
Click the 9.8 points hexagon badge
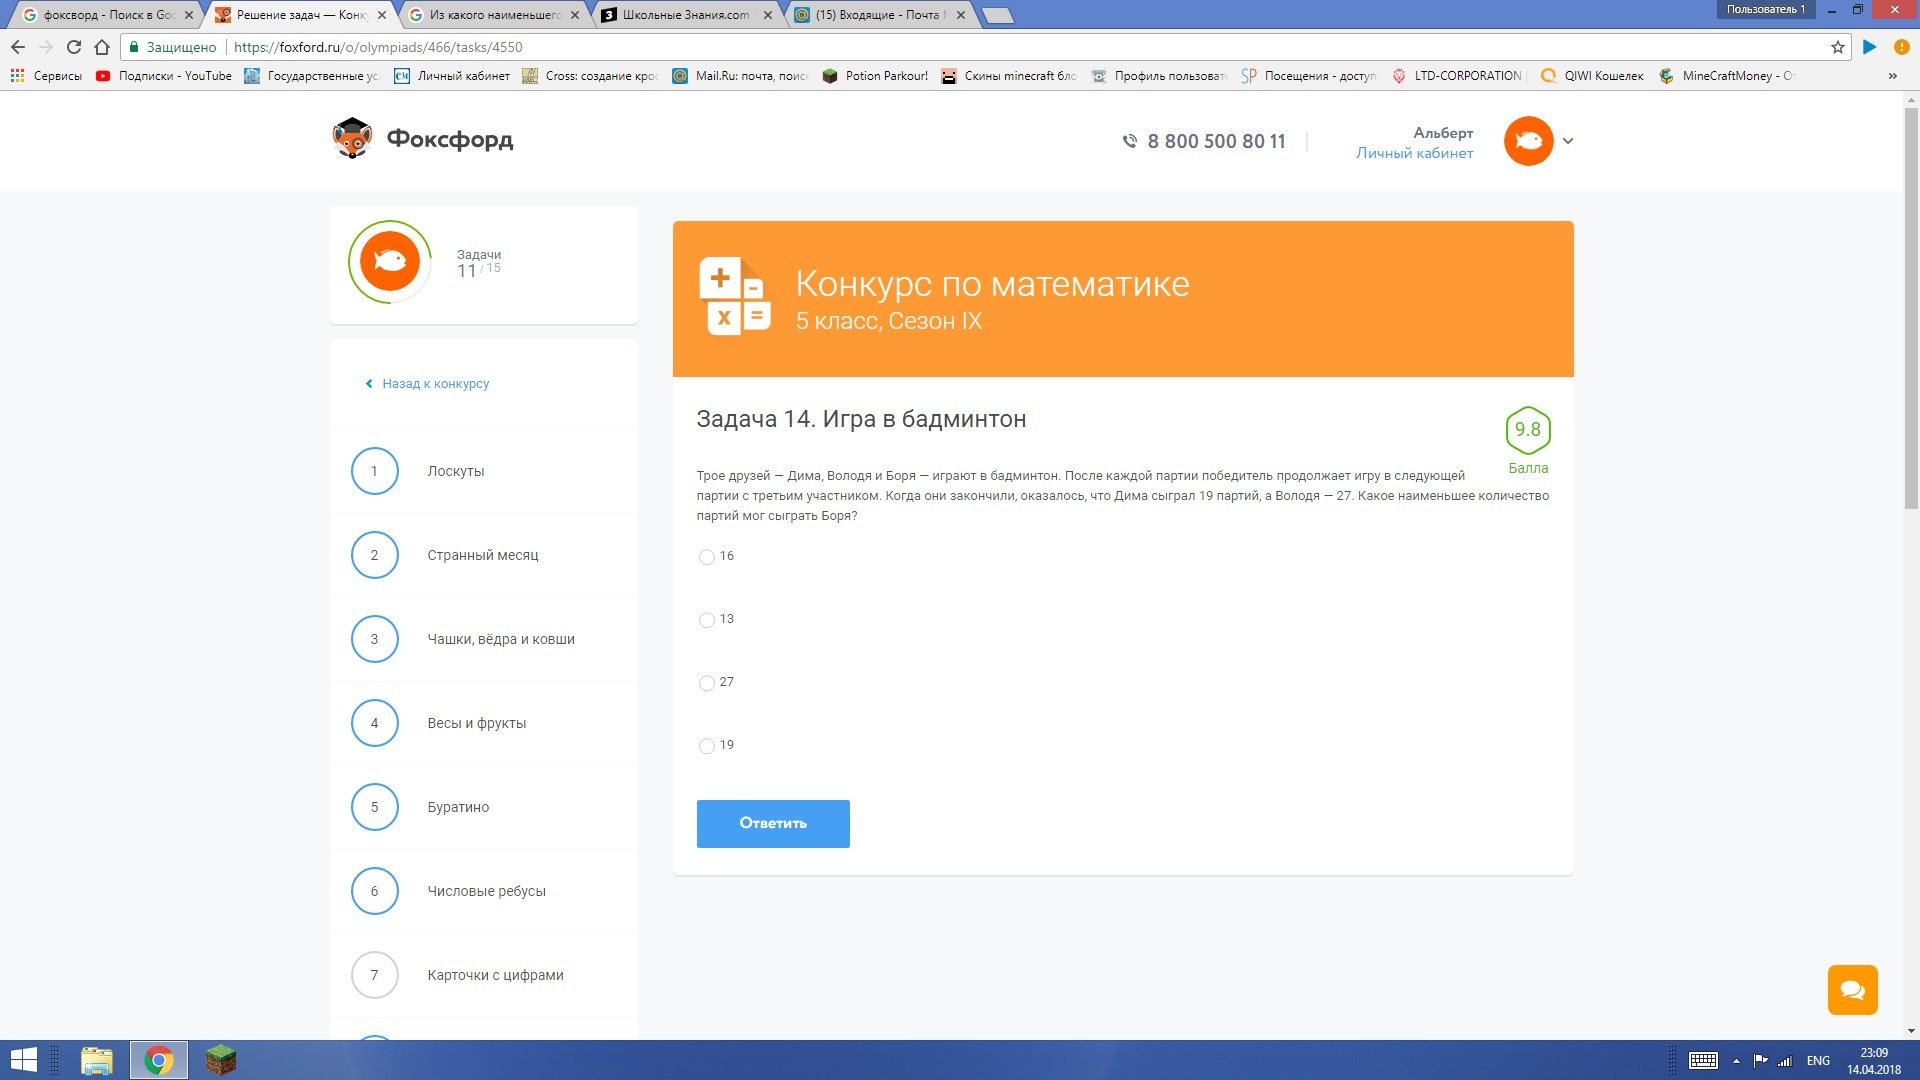point(1527,430)
